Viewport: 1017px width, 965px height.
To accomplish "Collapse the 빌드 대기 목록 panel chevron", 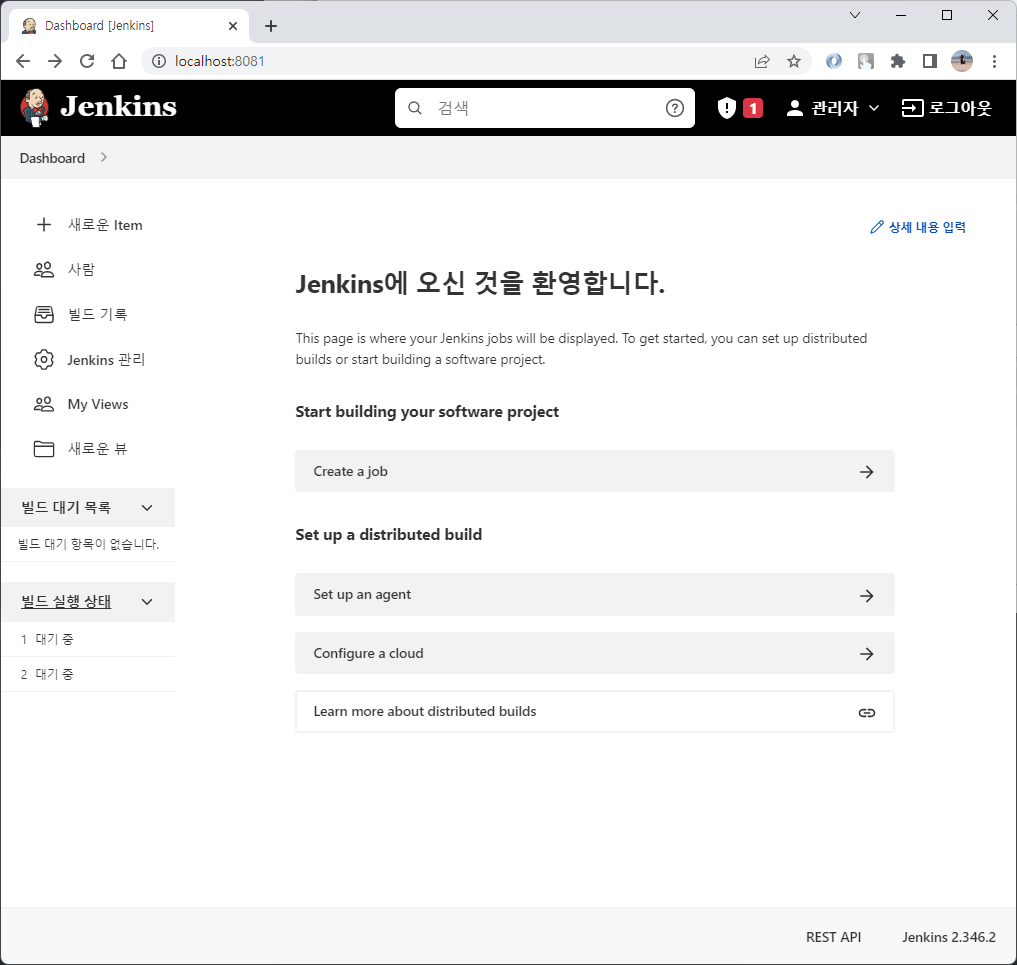I will (147, 508).
